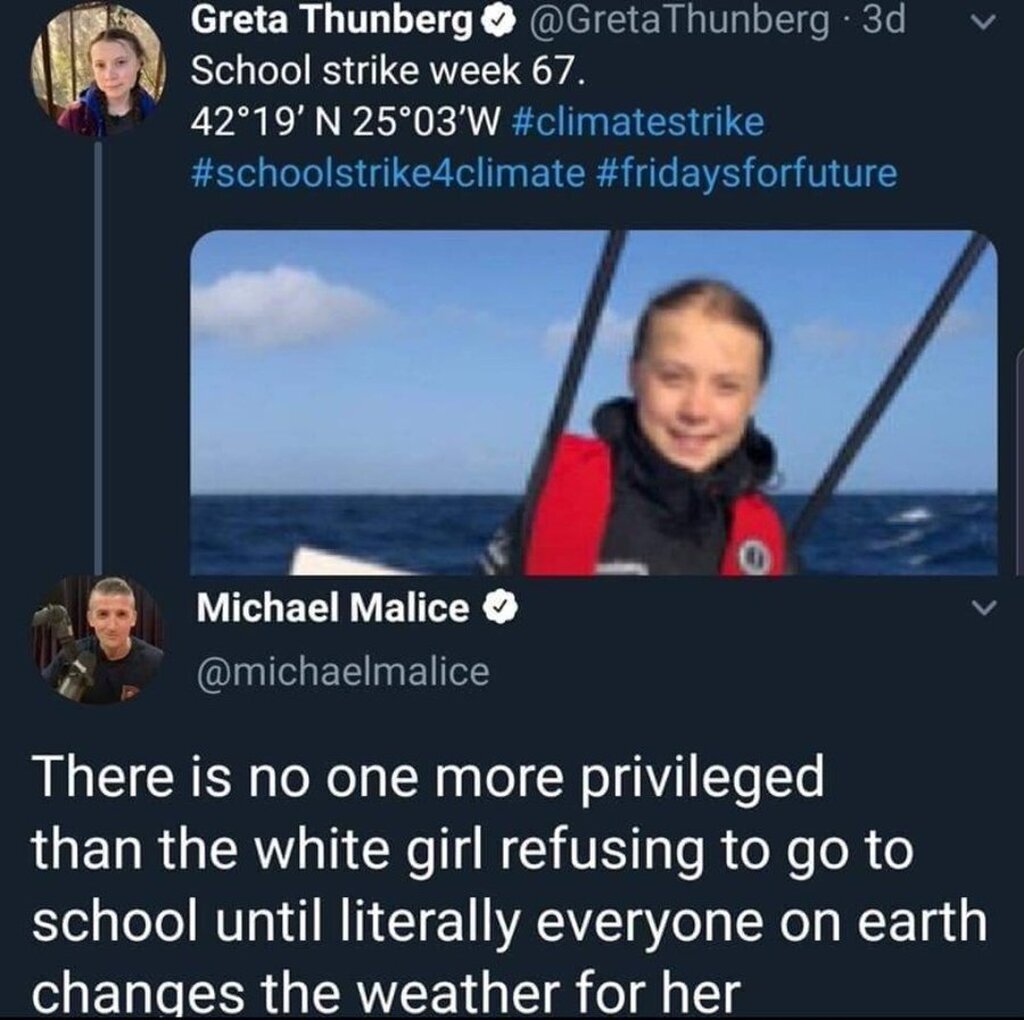This screenshot has width=1024, height=1020.
Task: Open Michael Malice's profile avatar
Action: pos(98,639)
